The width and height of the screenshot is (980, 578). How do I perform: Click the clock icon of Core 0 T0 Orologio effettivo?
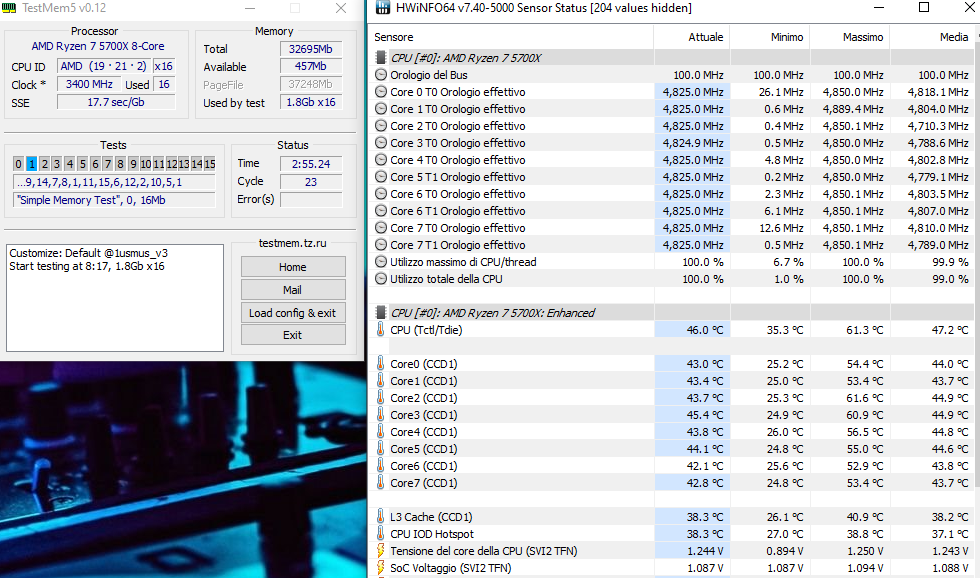coord(381,91)
